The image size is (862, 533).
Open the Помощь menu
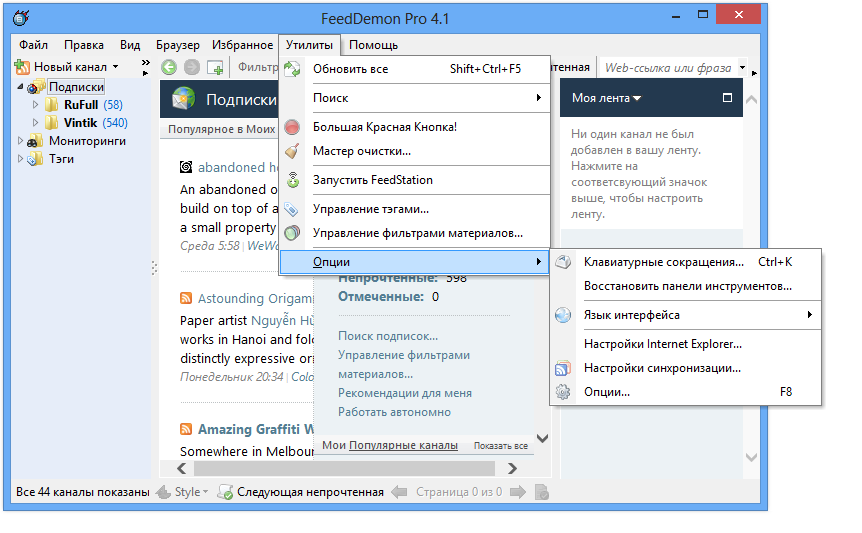[x=373, y=45]
